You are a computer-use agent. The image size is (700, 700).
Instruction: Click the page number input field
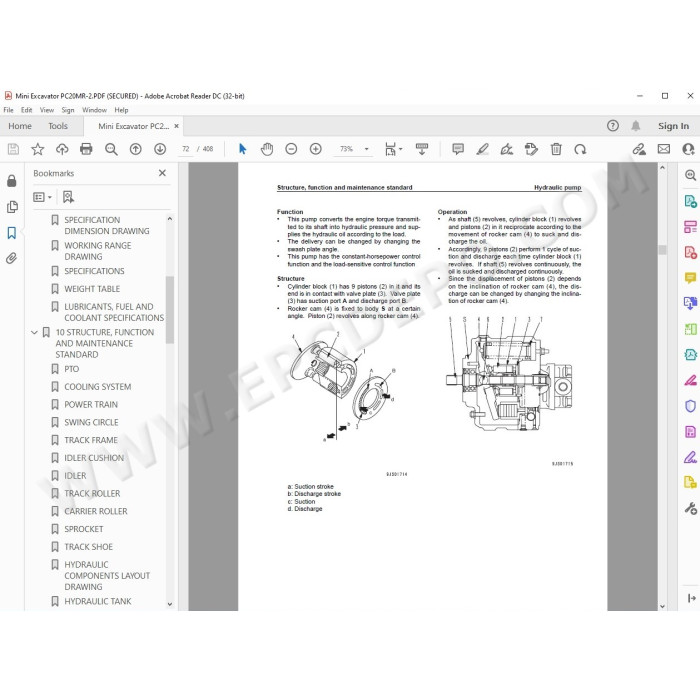[186, 149]
